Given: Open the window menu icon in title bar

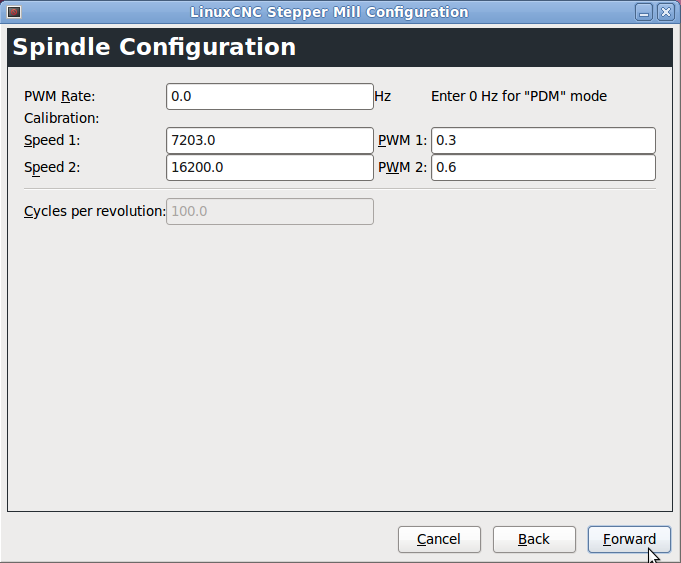Looking at the screenshot, I should point(13,12).
